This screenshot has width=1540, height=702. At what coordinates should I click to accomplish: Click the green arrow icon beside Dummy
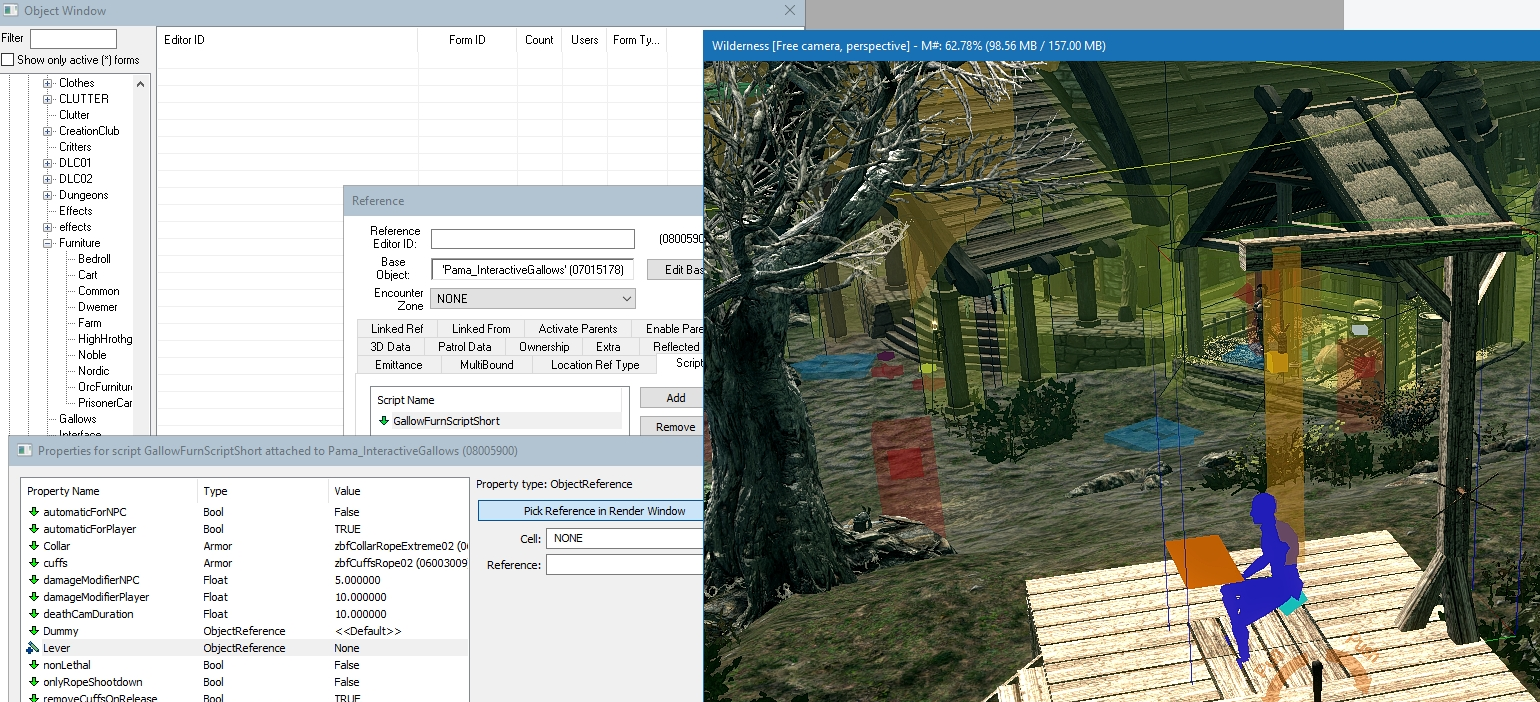33,631
